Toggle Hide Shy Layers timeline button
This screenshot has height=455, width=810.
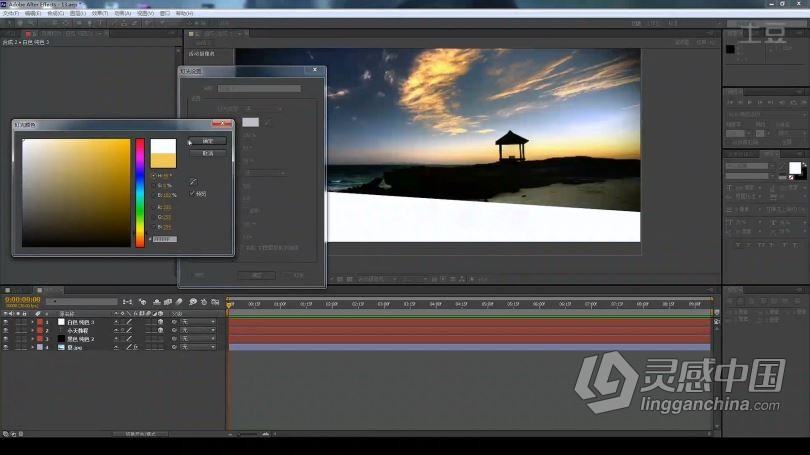pyautogui.click(x=157, y=302)
